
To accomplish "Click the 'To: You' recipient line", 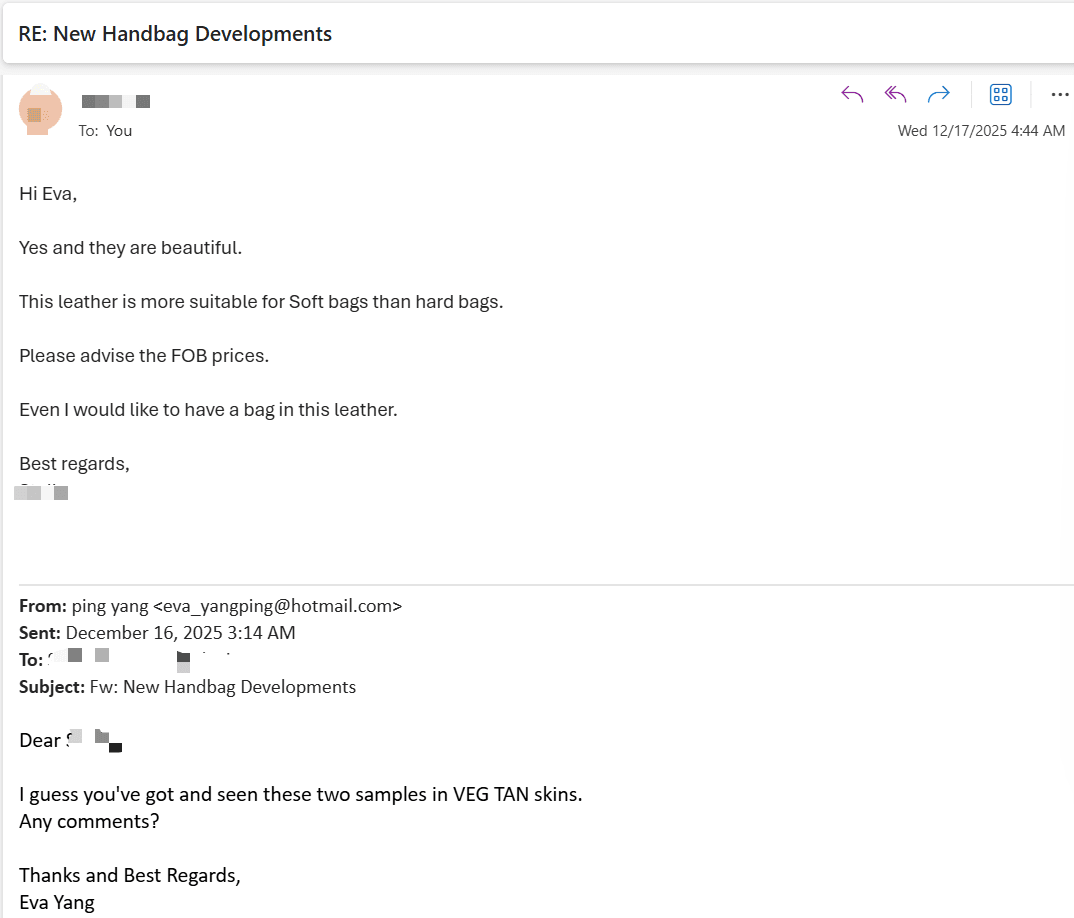I will [x=105, y=131].
